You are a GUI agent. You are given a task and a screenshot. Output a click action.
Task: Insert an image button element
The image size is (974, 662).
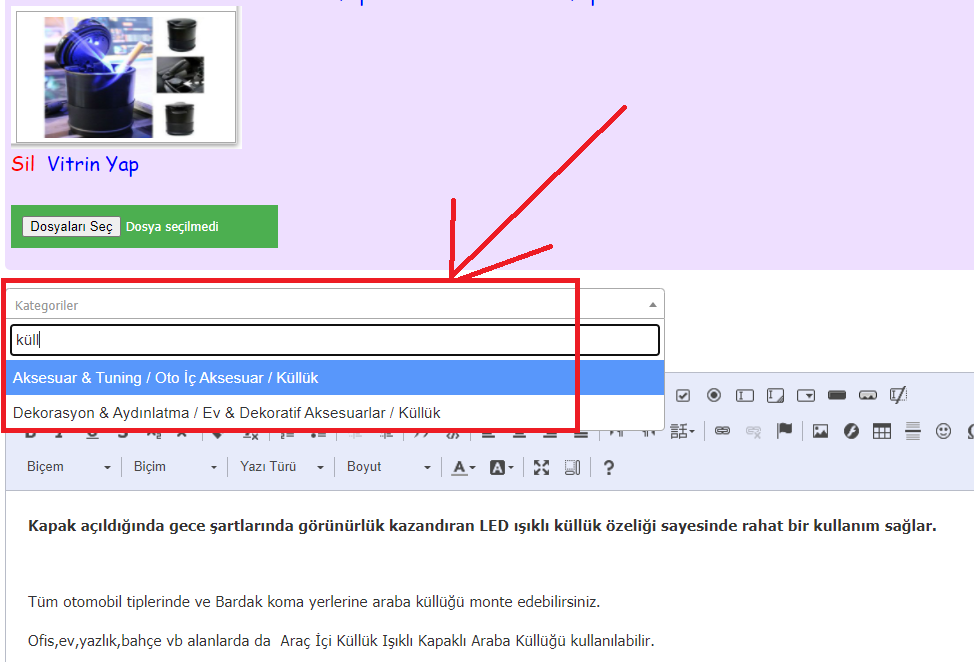pos(868,395)
